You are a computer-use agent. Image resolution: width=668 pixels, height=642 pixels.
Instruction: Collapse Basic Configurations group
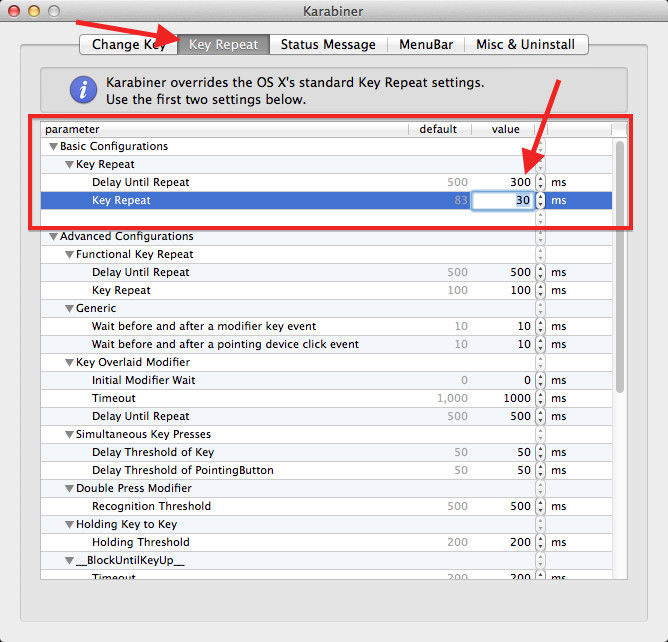tap(53, 147)
